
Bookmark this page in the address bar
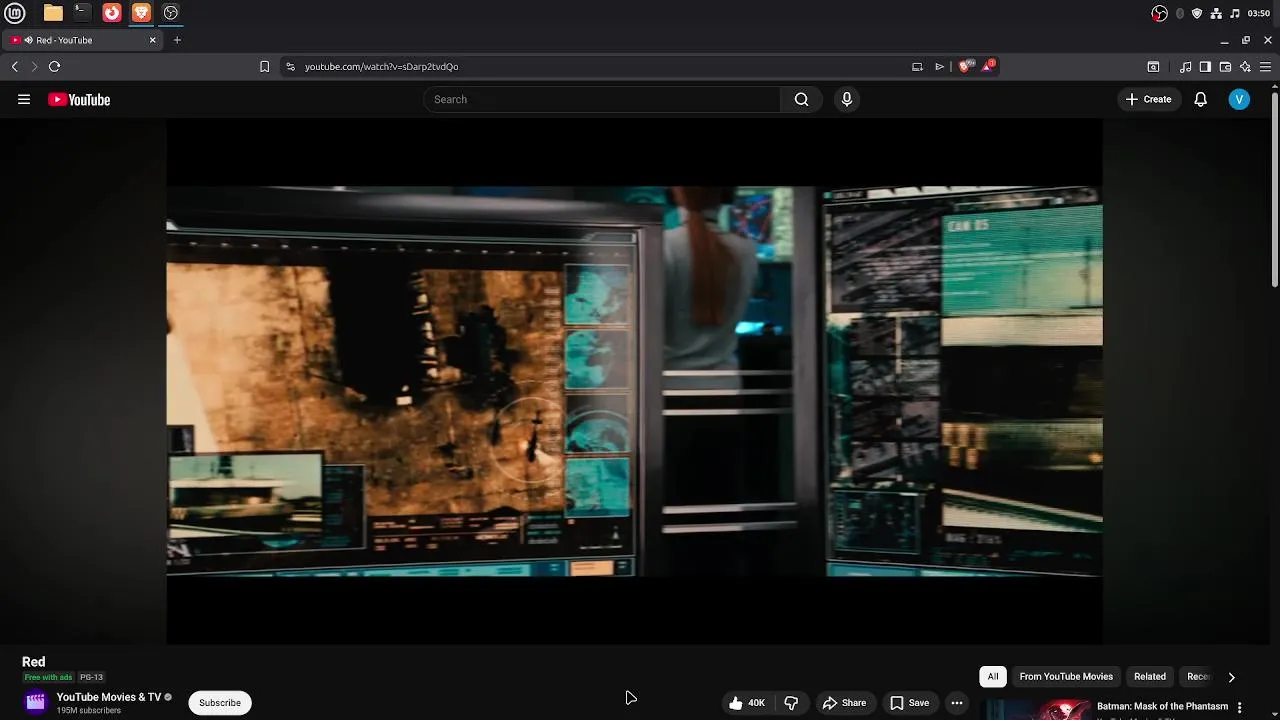pyautogui.click(x=264, y=66)
